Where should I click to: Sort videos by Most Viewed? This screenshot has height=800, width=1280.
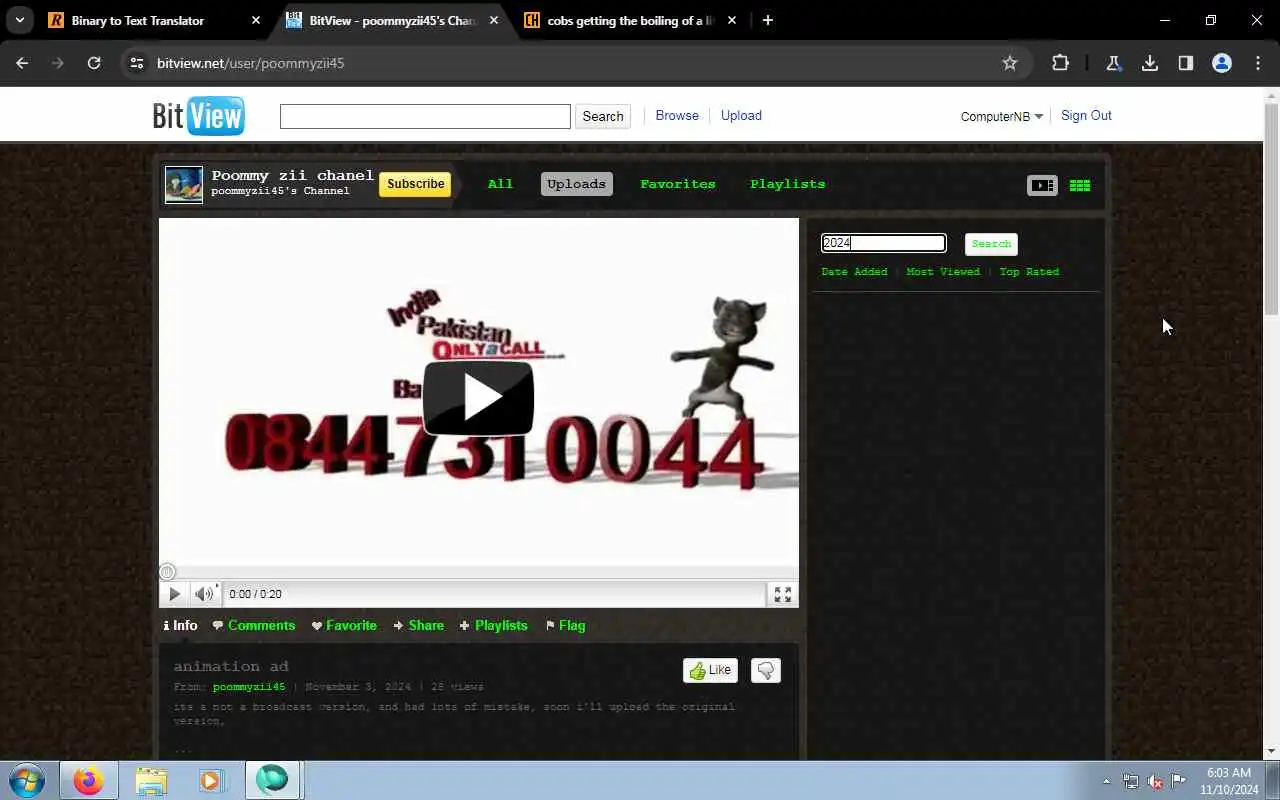point(943,272)
